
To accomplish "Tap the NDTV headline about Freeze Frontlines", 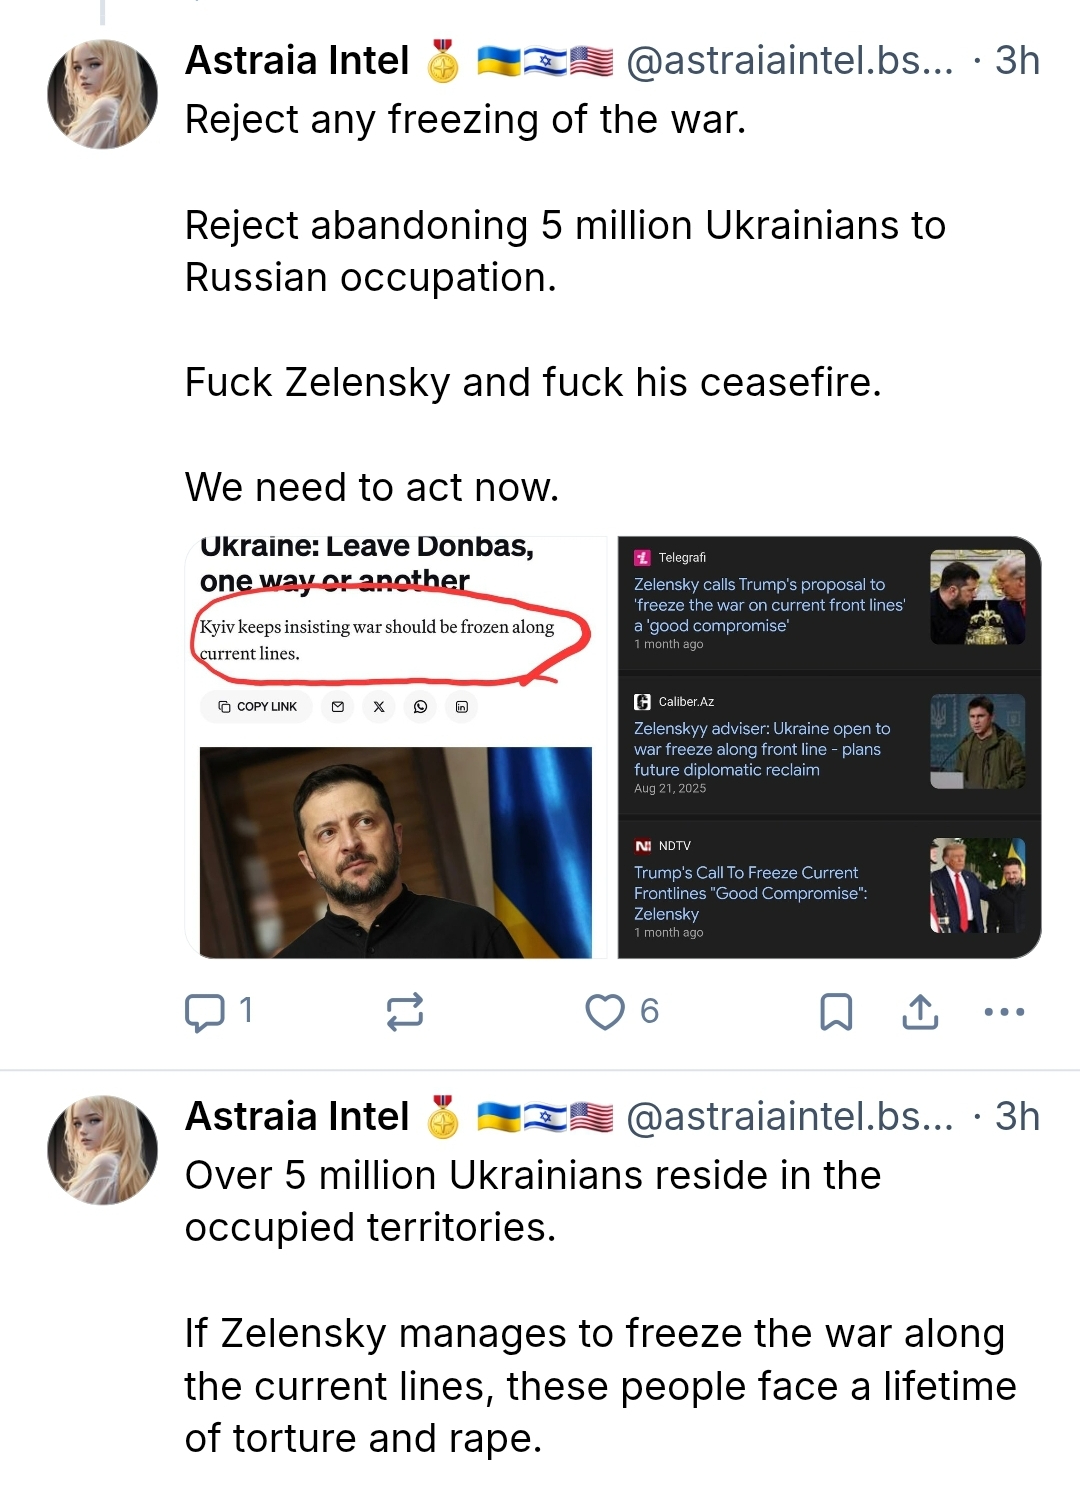I will click(750, 893).
